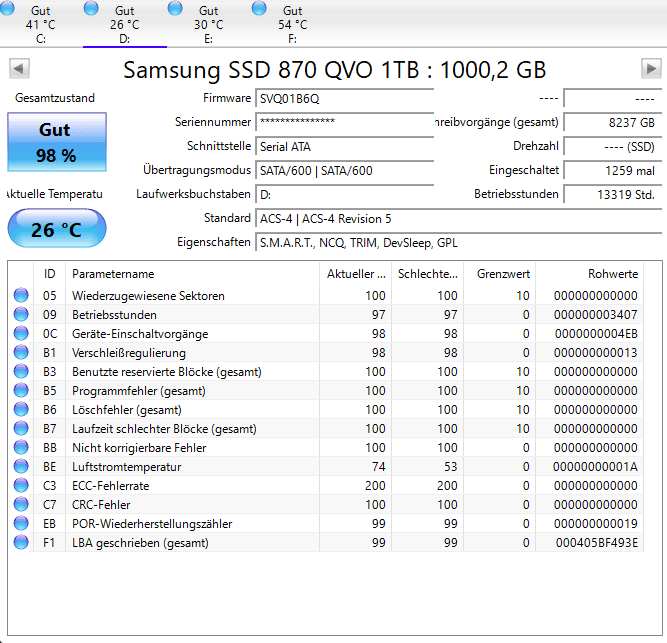
Task: Click status orb of row C3 ECC-Fehlerrate
Action: click(21, 485)
